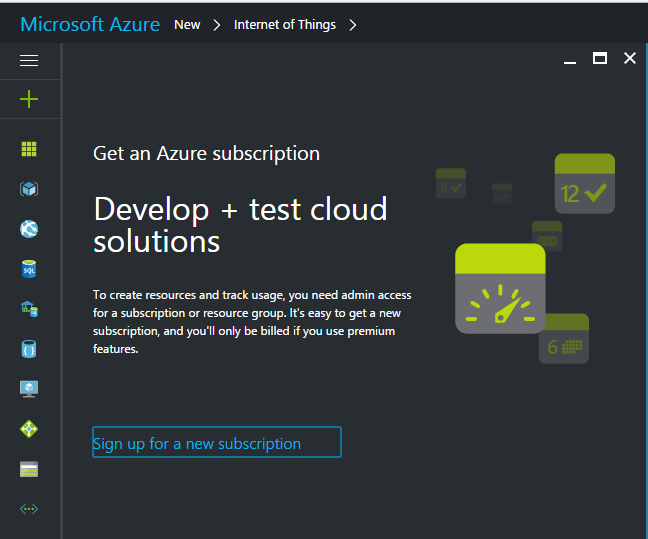Viewport: 648px width, 539px height.
Task: Click 'Get an Azure subscription' heading
Action: 206,154
